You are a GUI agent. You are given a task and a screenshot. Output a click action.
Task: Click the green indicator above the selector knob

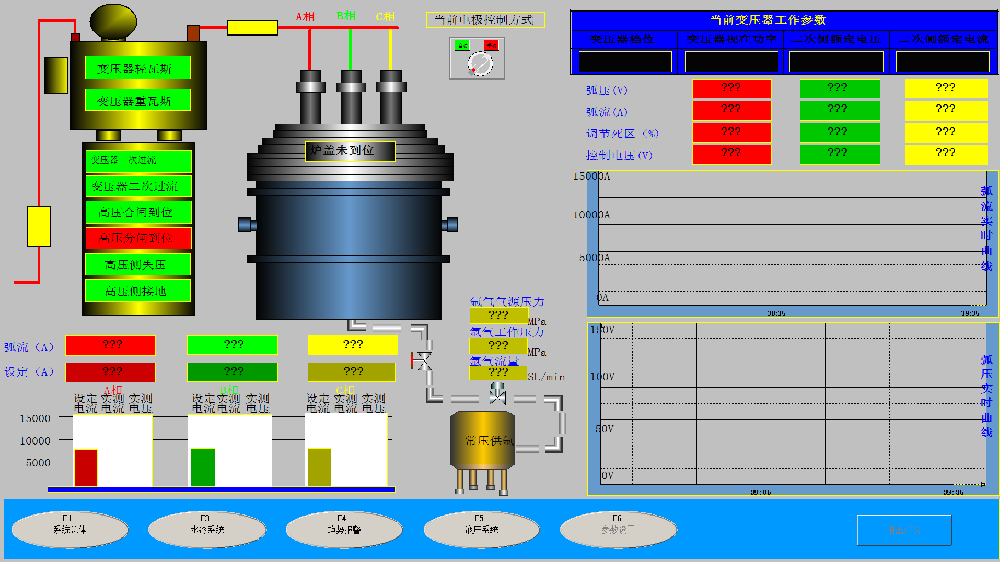click(462, 45)
